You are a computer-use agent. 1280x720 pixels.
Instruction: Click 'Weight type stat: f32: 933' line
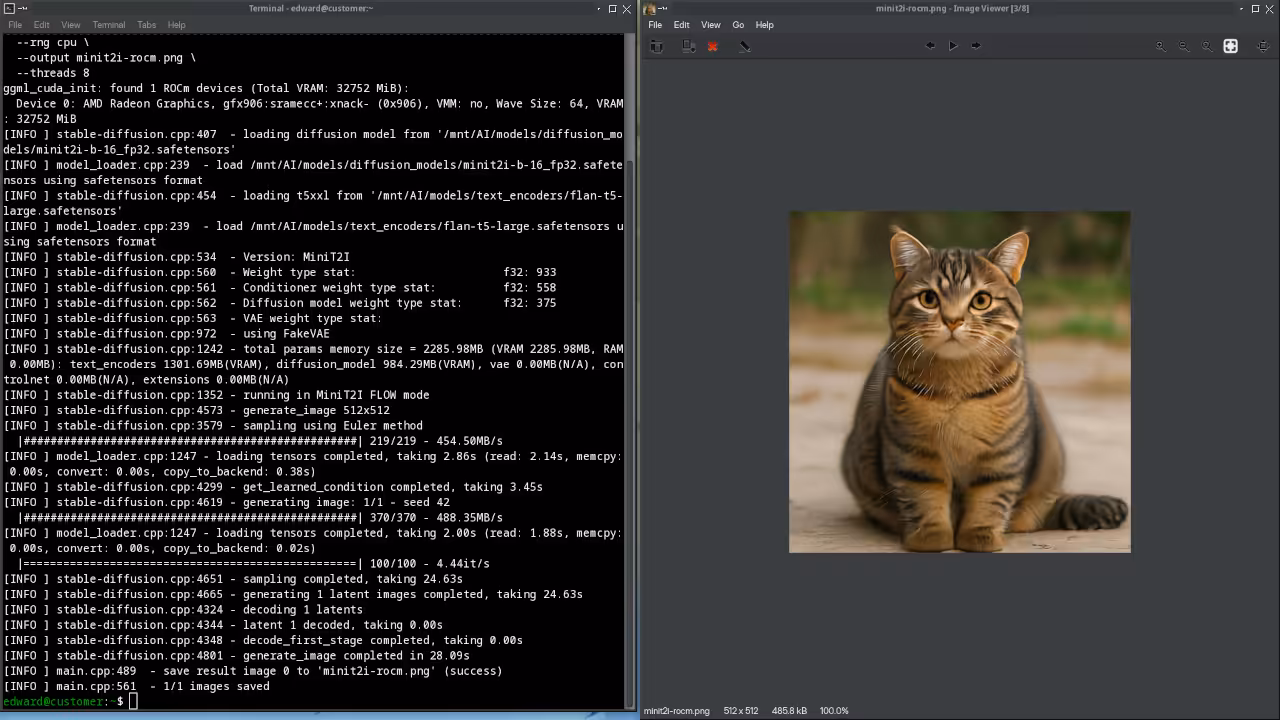(280, 272)
